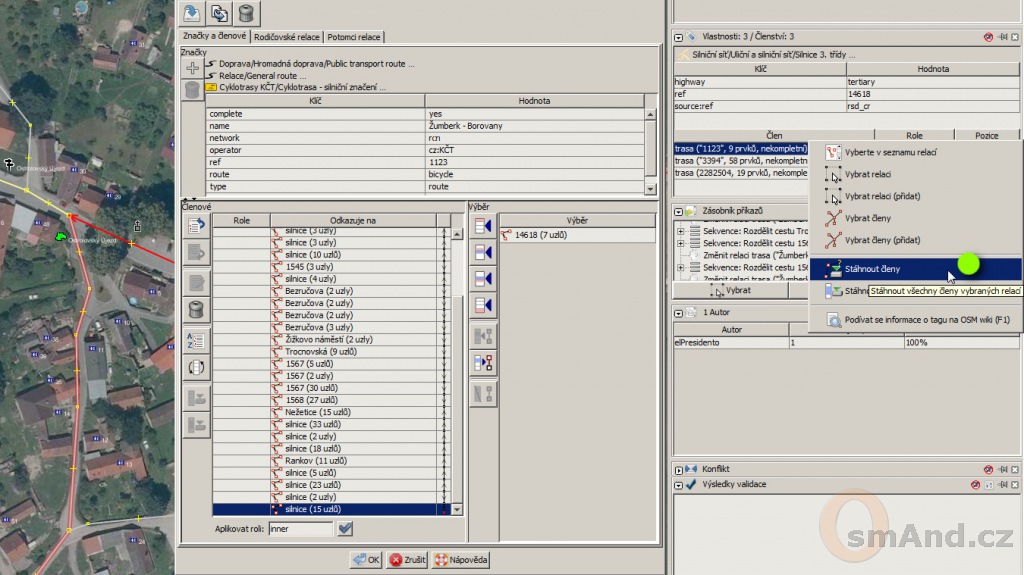Choose 'Vybrat členy (přidat)' menu entry
The image size is (1024, 575).
click(914, 240)
